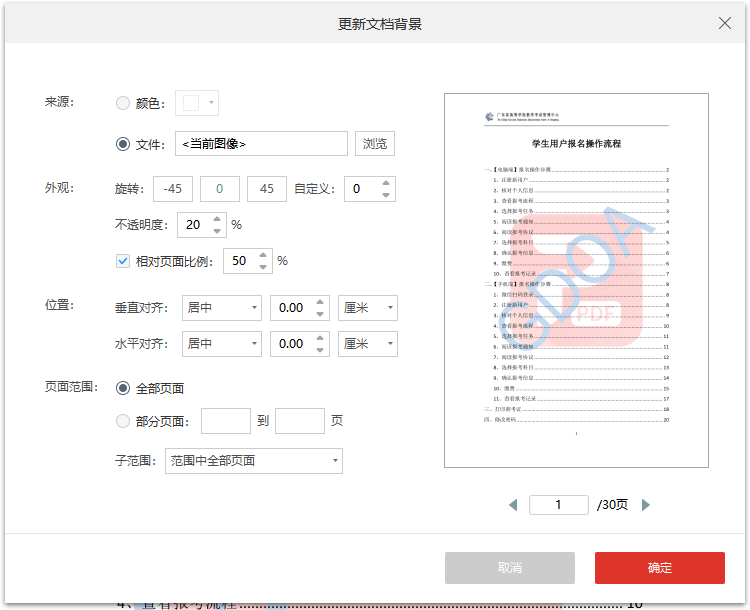This screenshot has height=610, width=750.
Task: Open vertical offset unit 厘米 dropdown
Action: [x=368, y=308]
